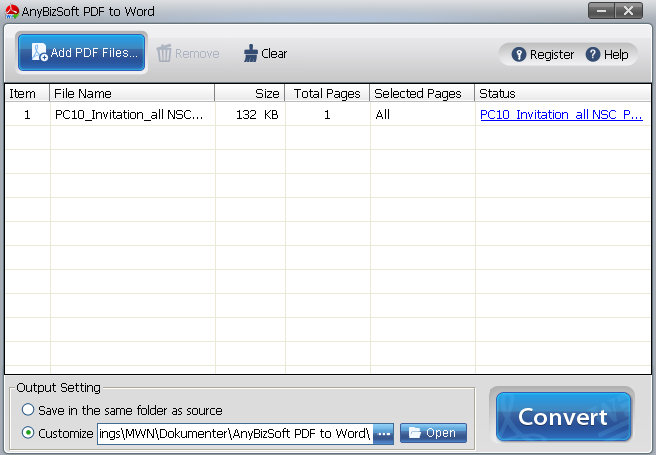
Task: Click item number 1 cell
Action: click(x=27, y=114)
